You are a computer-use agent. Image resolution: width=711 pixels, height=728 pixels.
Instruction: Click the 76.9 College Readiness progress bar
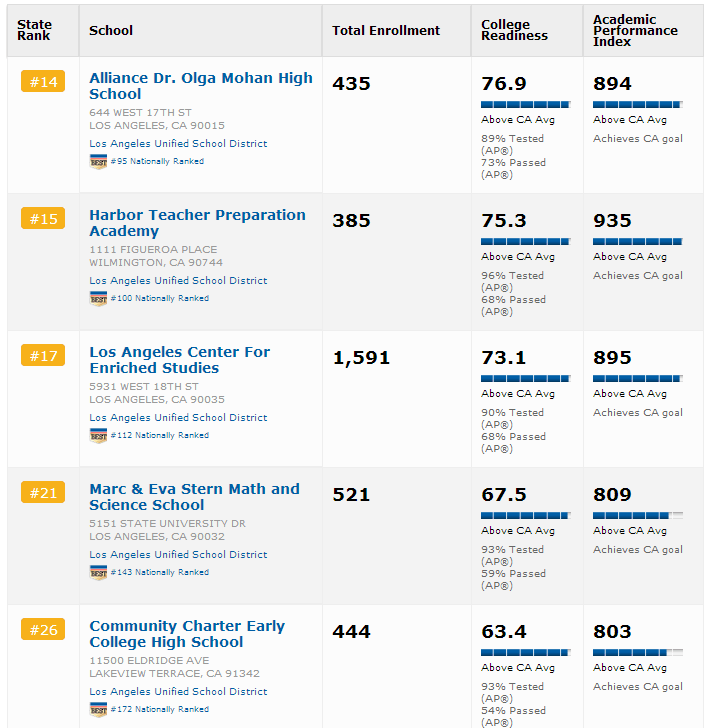pos(525,104)
